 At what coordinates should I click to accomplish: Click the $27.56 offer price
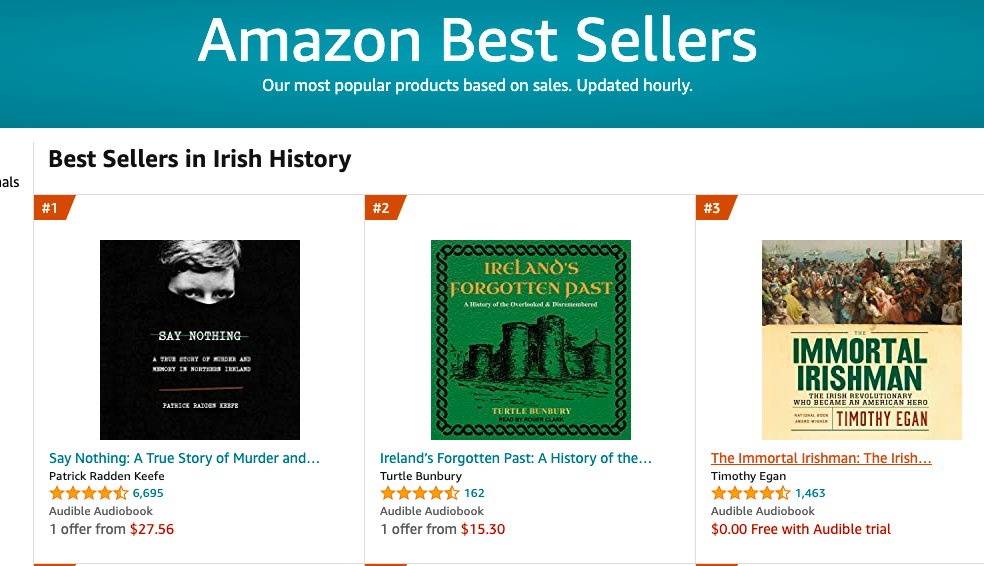152,529
